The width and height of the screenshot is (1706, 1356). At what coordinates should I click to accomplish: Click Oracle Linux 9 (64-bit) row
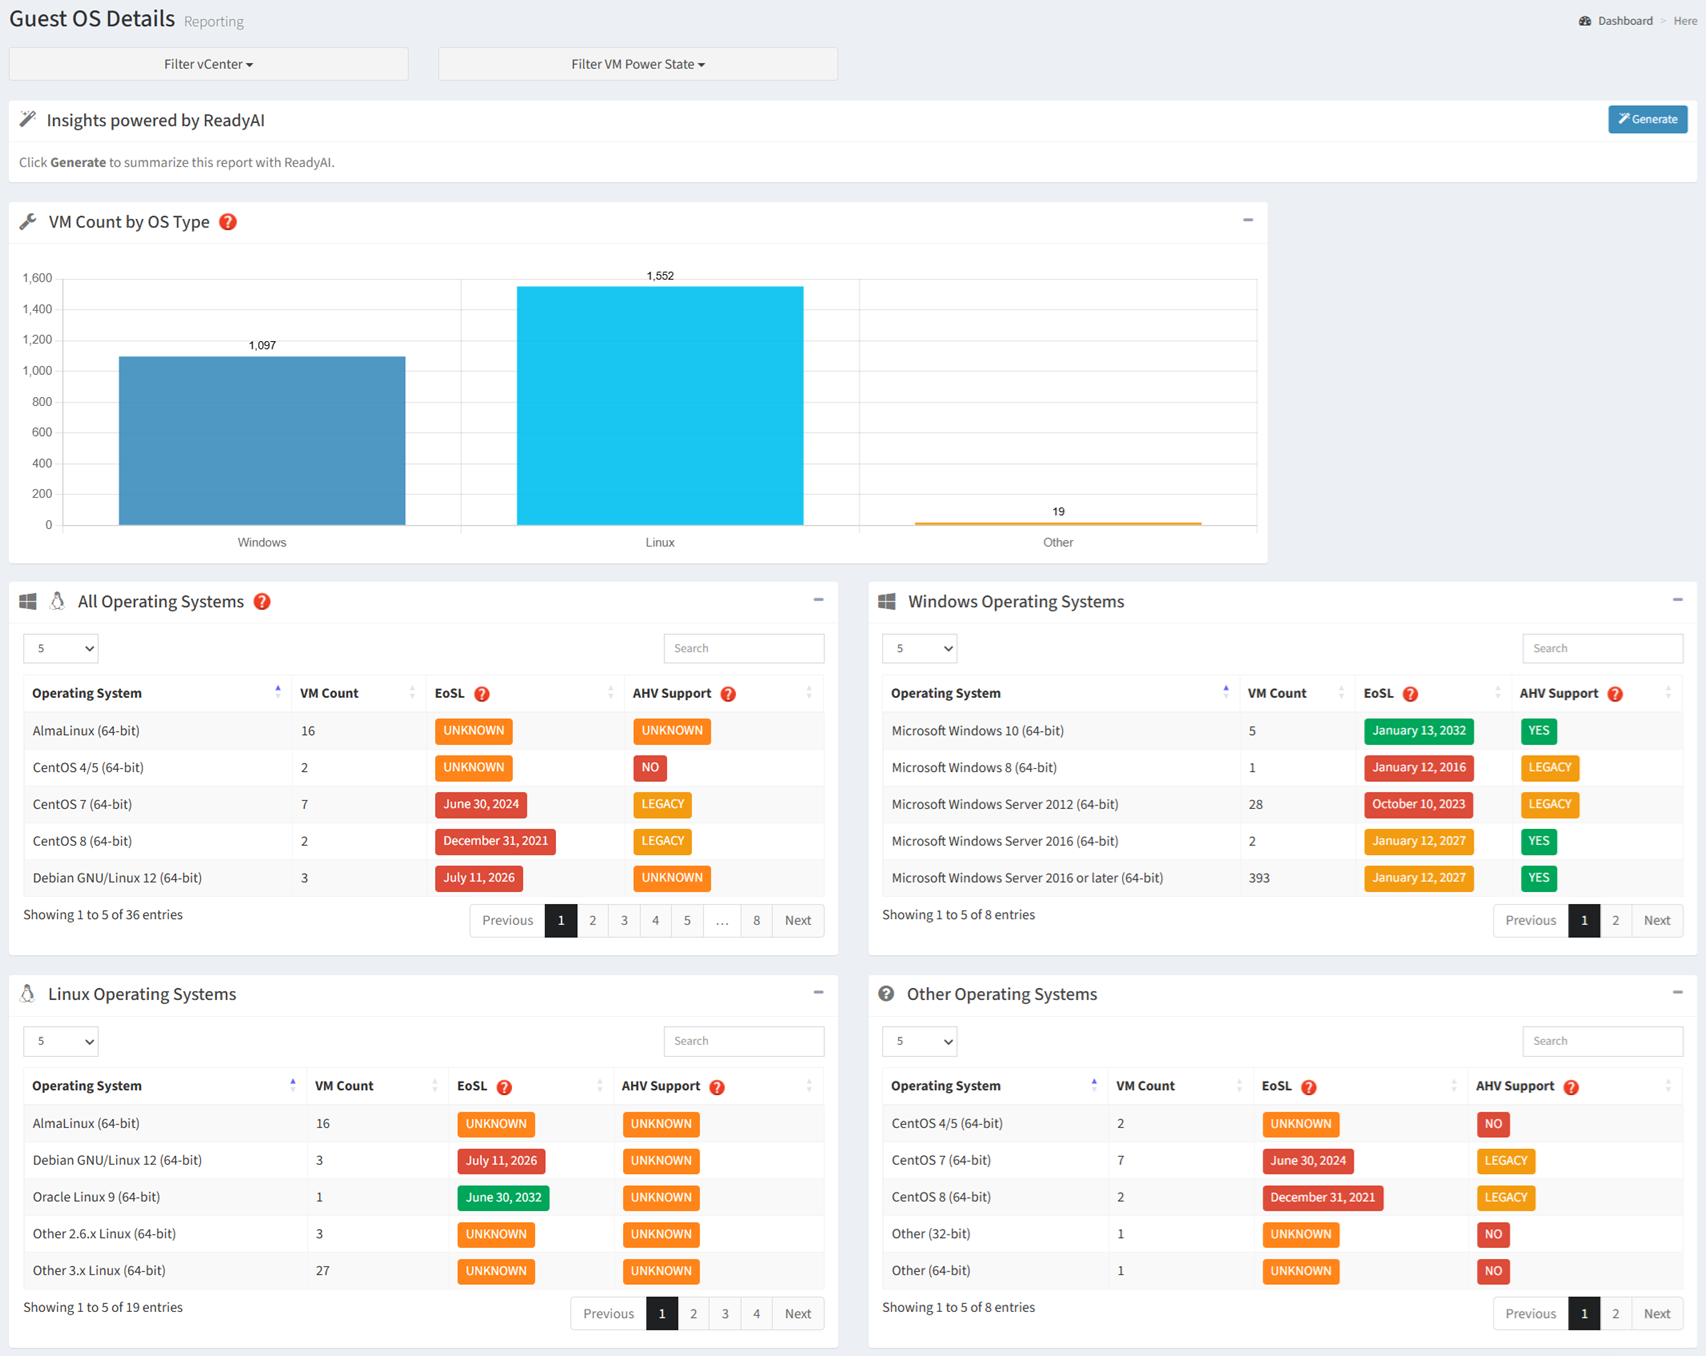point(424,1198)
